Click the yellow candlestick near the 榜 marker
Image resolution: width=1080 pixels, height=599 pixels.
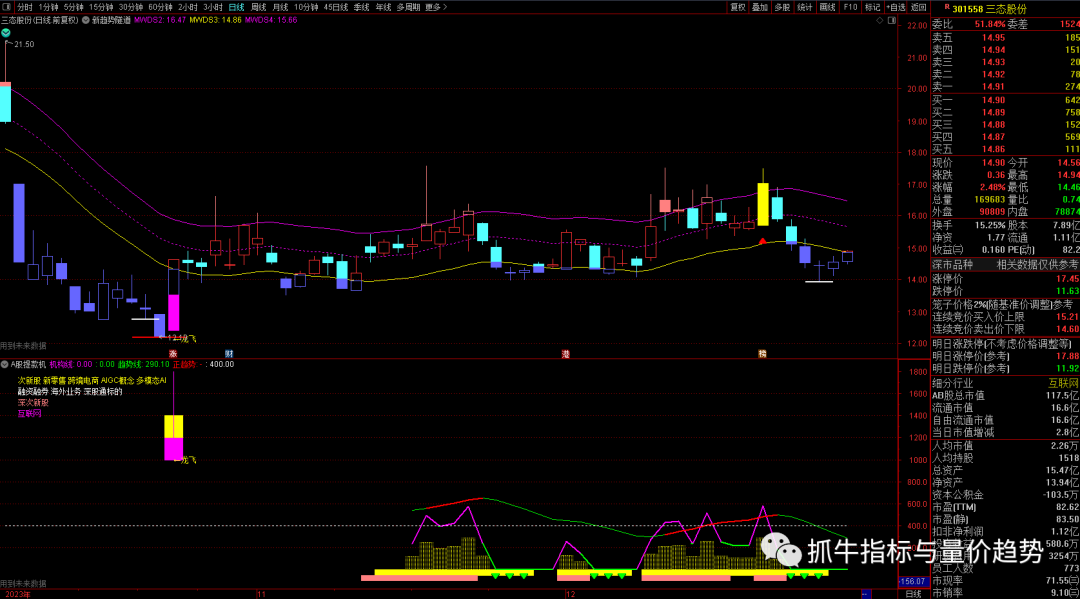pyautogui.click(x=762, y=204)
